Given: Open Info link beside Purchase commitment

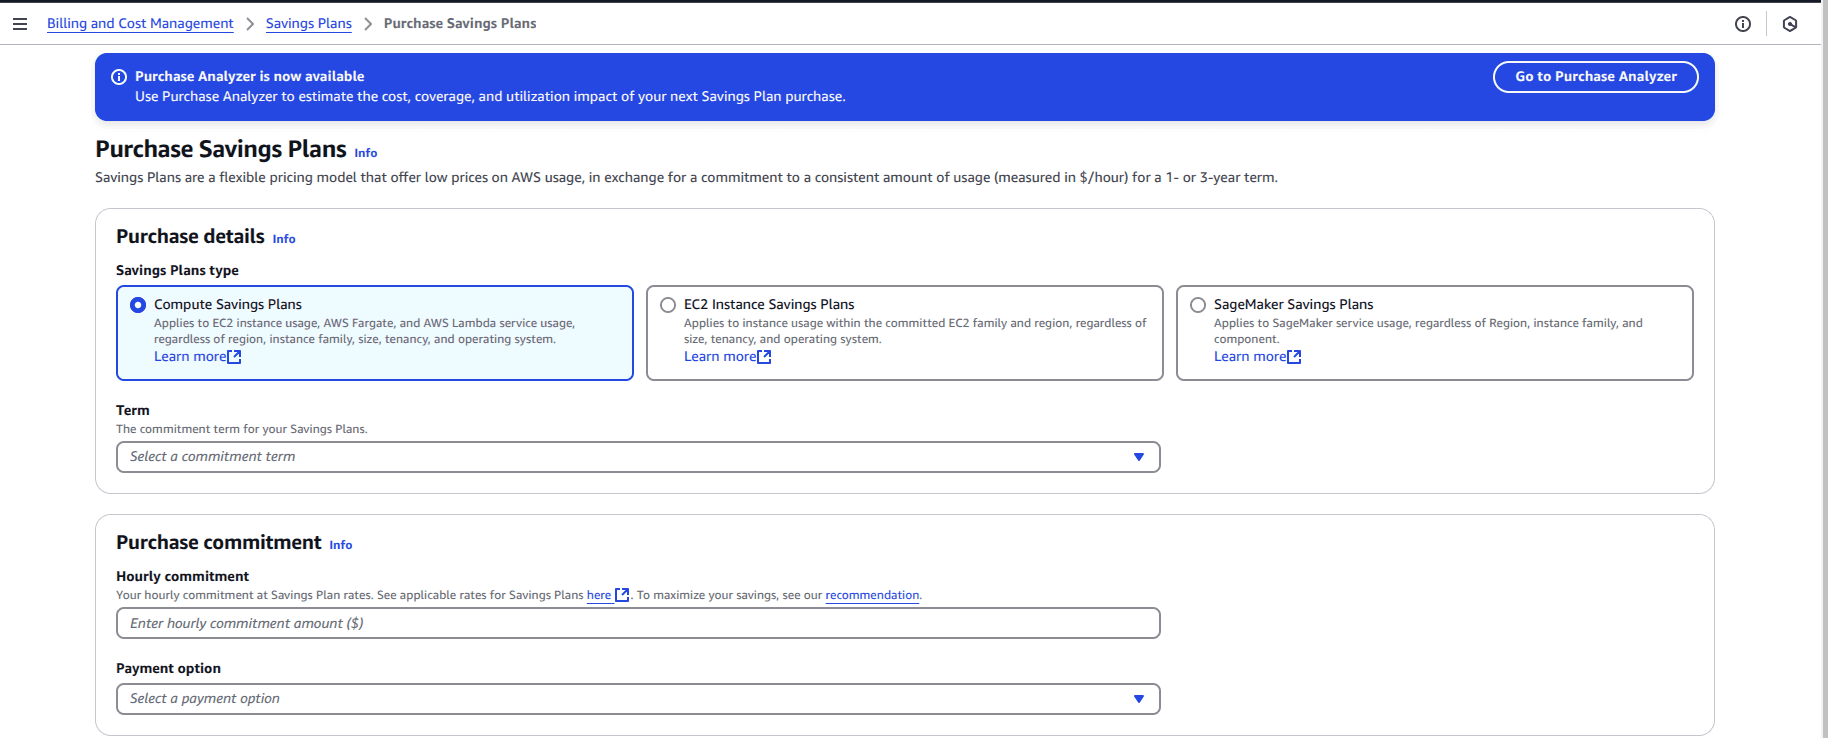Looking at the screenshot, I should (x=341, y=545).
